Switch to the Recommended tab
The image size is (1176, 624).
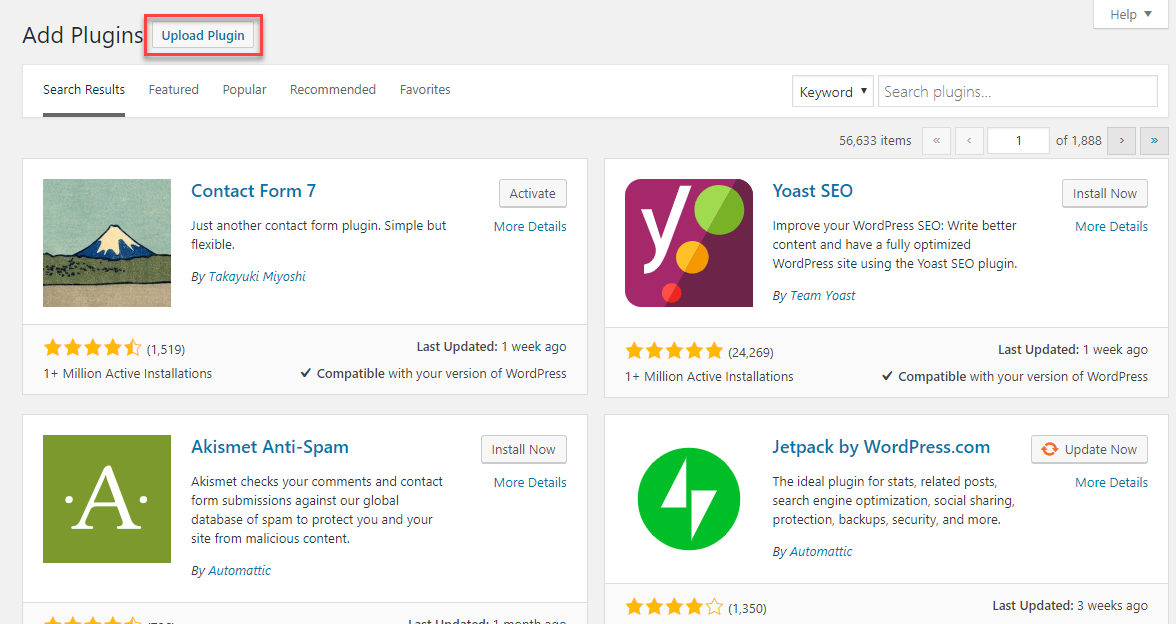point(333,90)
